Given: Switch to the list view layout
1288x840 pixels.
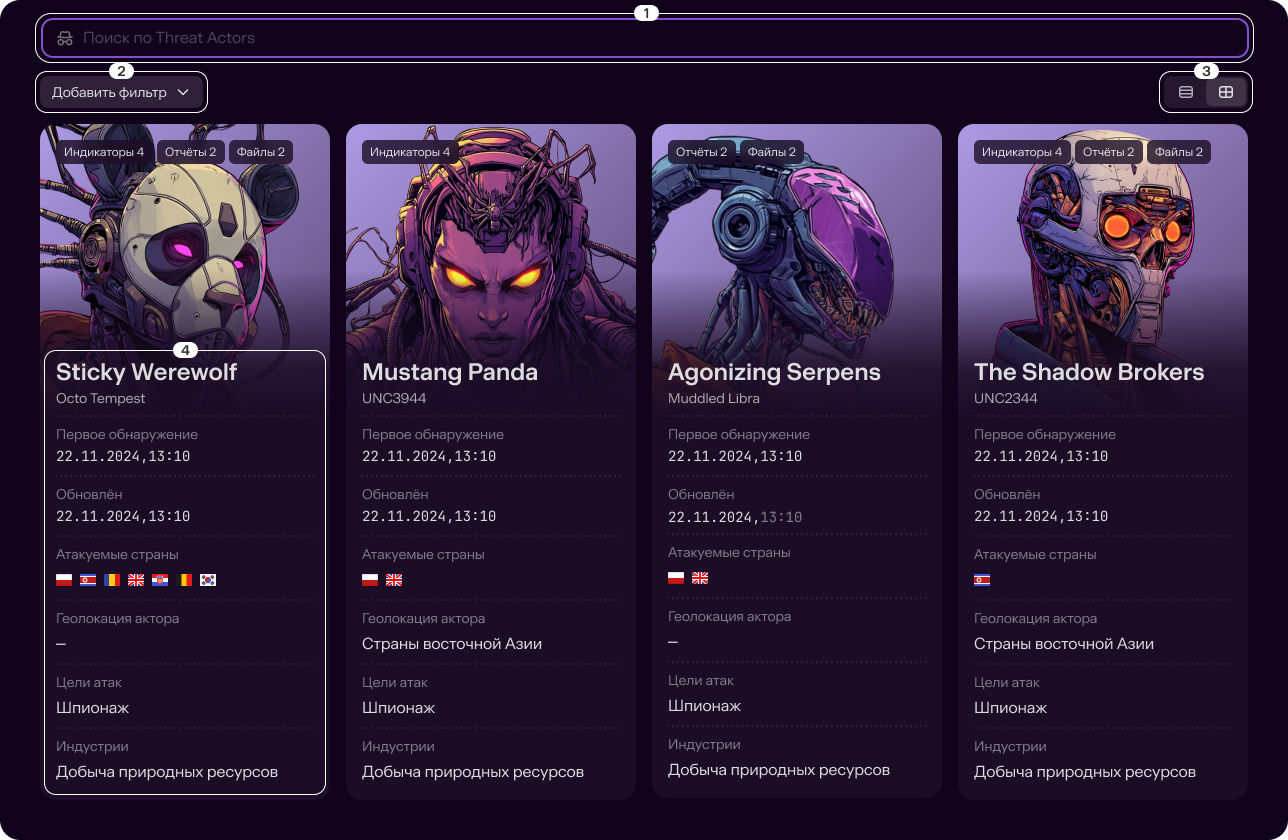Looking at the screenshot, I should [1186, 92].
